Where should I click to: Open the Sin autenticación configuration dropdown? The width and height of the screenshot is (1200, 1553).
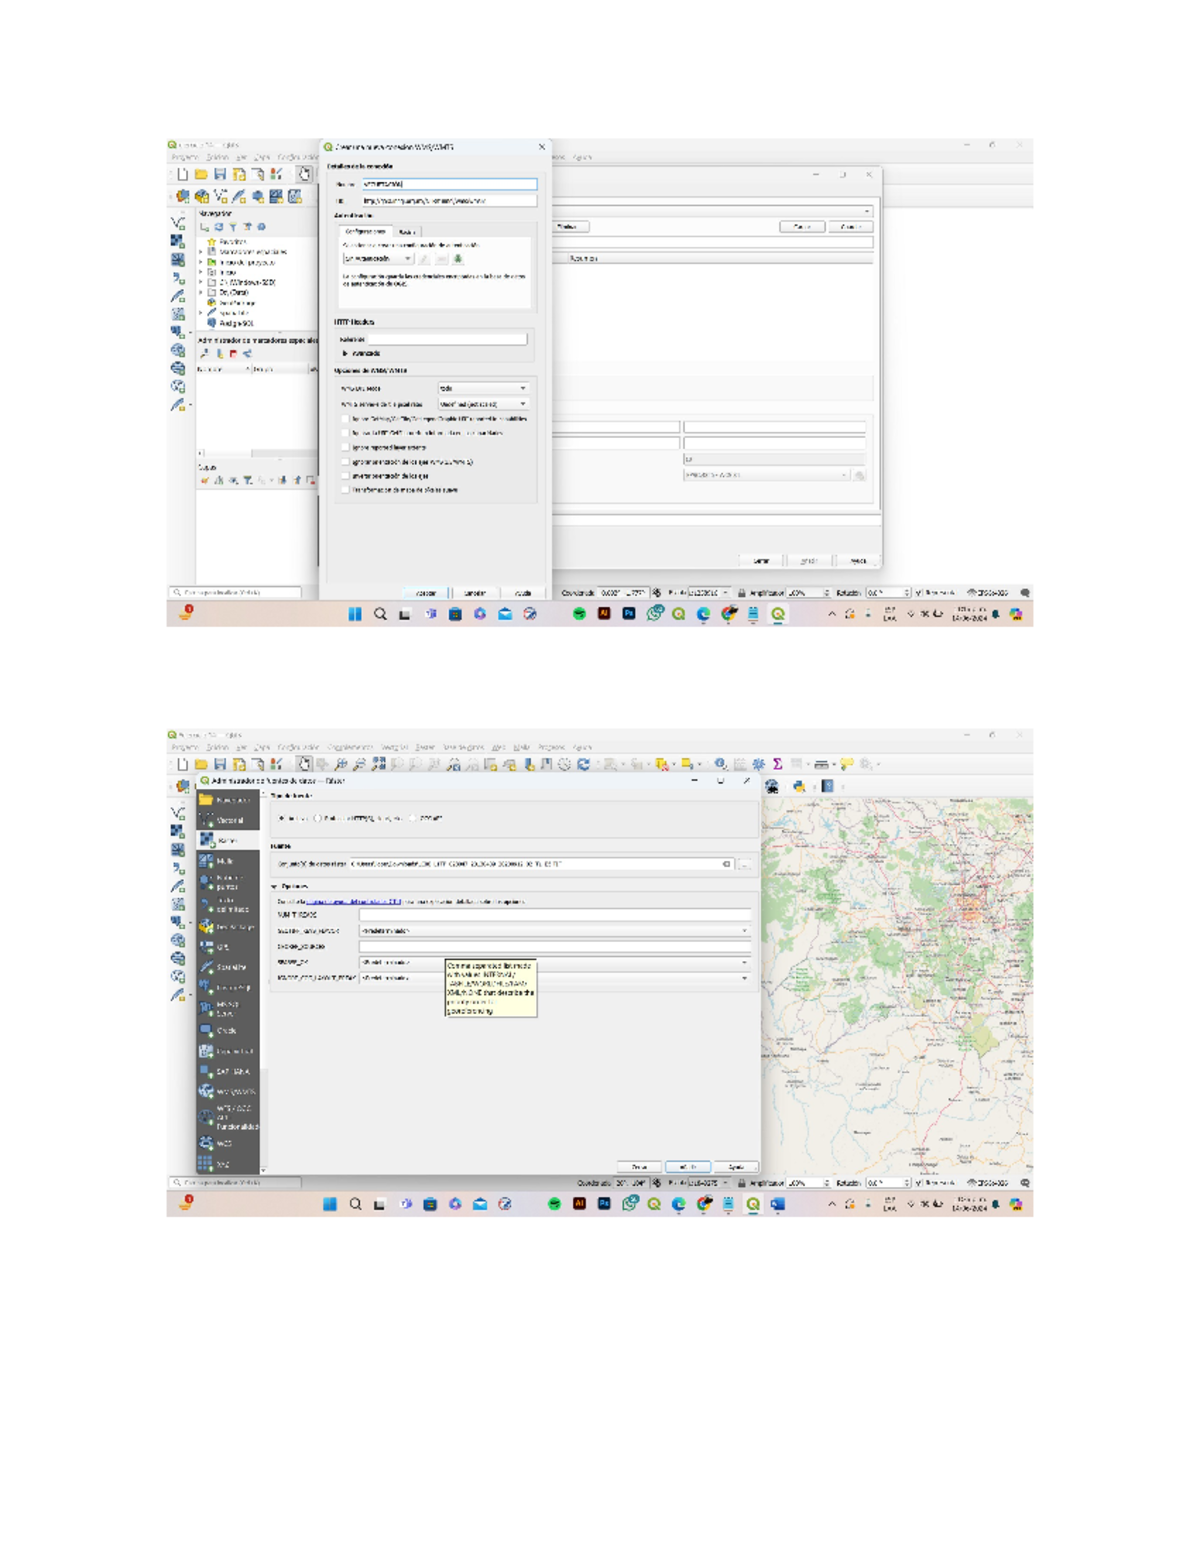pos(378,258)
